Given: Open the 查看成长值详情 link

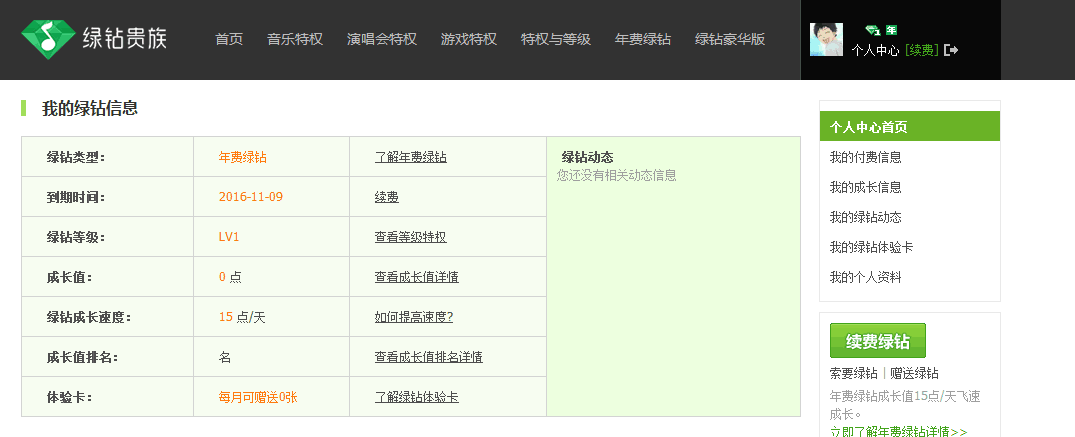Looking at the screenshot, I should [417, 277].
